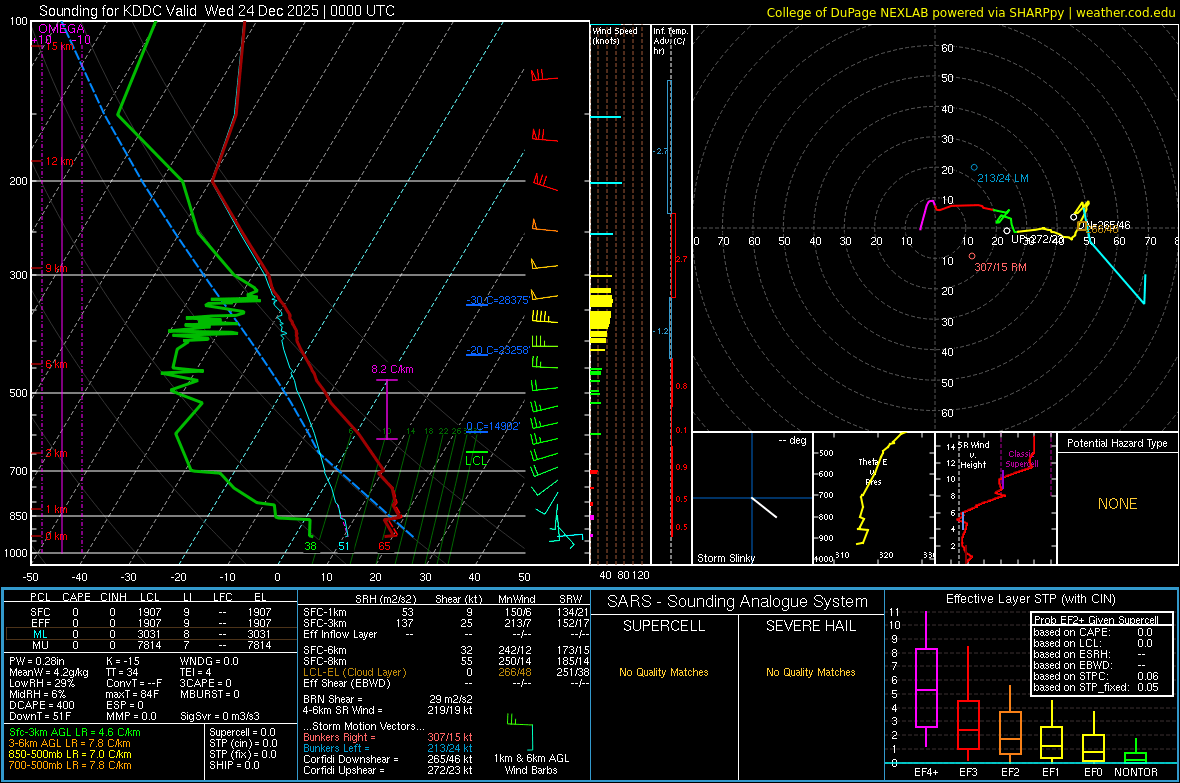The image size is (1180, 783).
Task: Click the 'maxT = 84F' value
Action: 132,694
